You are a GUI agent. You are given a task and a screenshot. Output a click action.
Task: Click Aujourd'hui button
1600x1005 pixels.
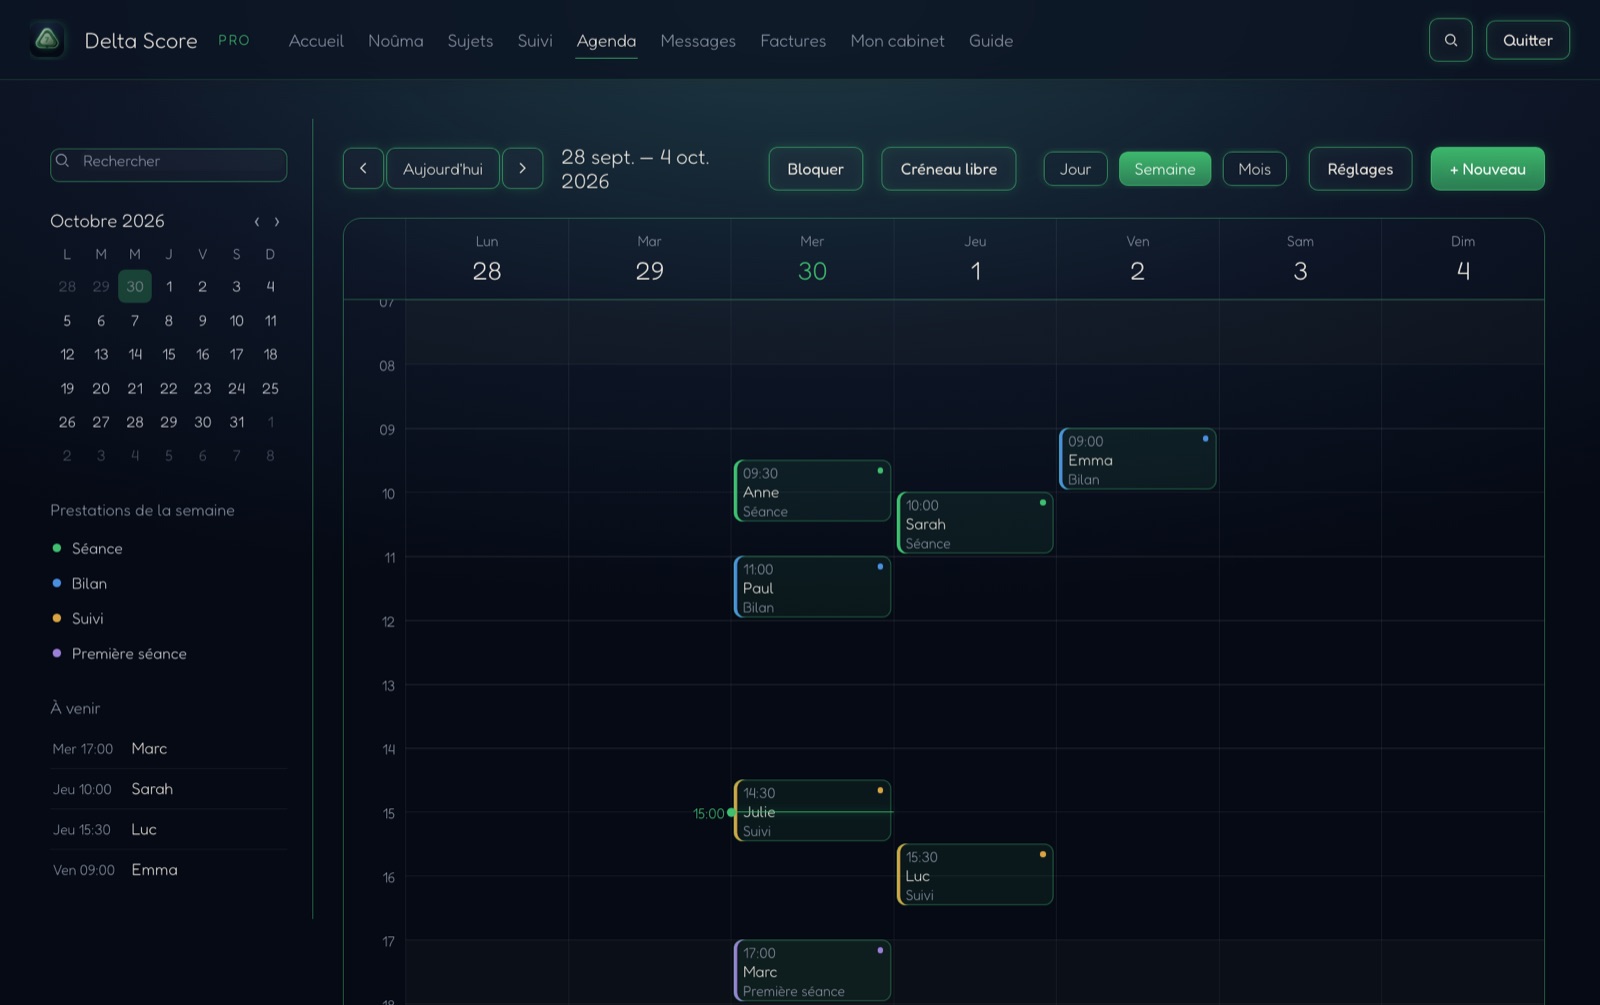pos(443,168)
